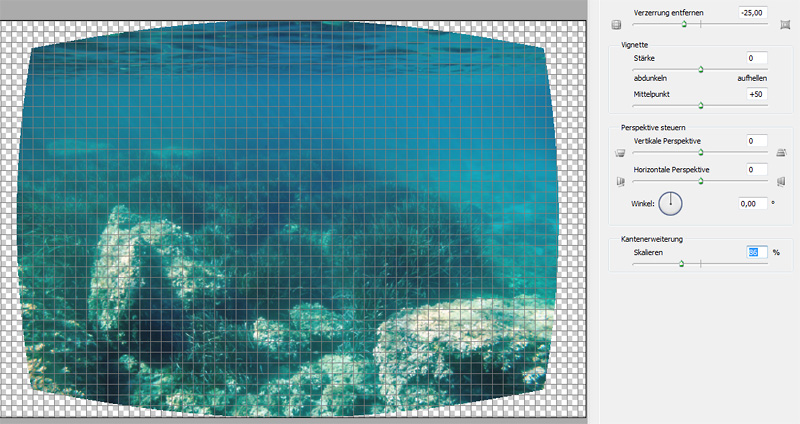Click the right vertical perspective icon
This screenshot has height=424, width=800.
click(781, 153)
